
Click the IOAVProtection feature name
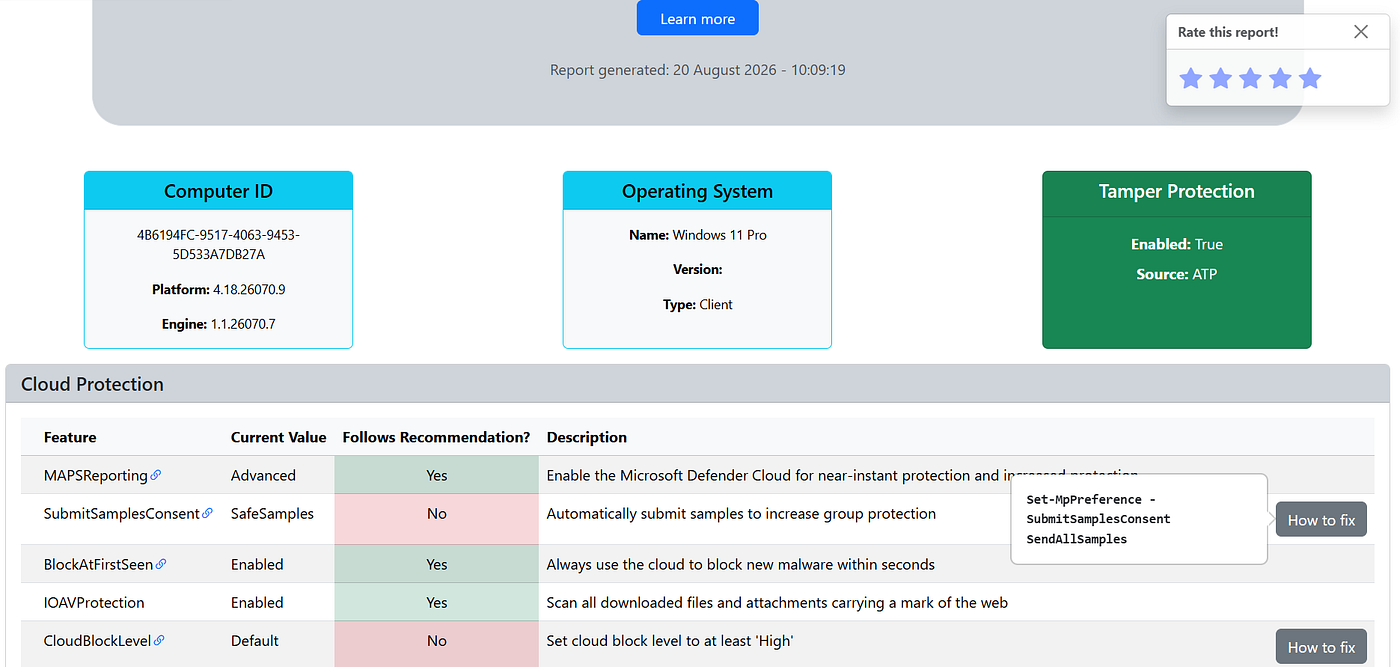click(x=94, y=602)
